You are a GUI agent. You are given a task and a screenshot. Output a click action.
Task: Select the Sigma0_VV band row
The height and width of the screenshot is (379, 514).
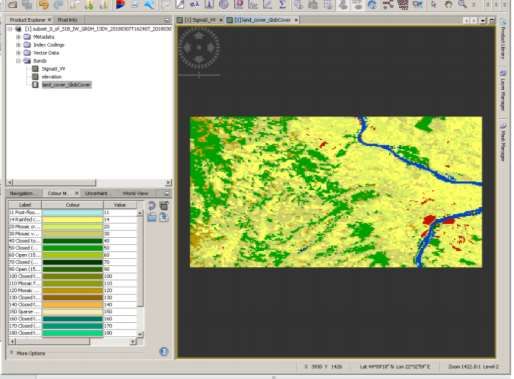[53, 69]
